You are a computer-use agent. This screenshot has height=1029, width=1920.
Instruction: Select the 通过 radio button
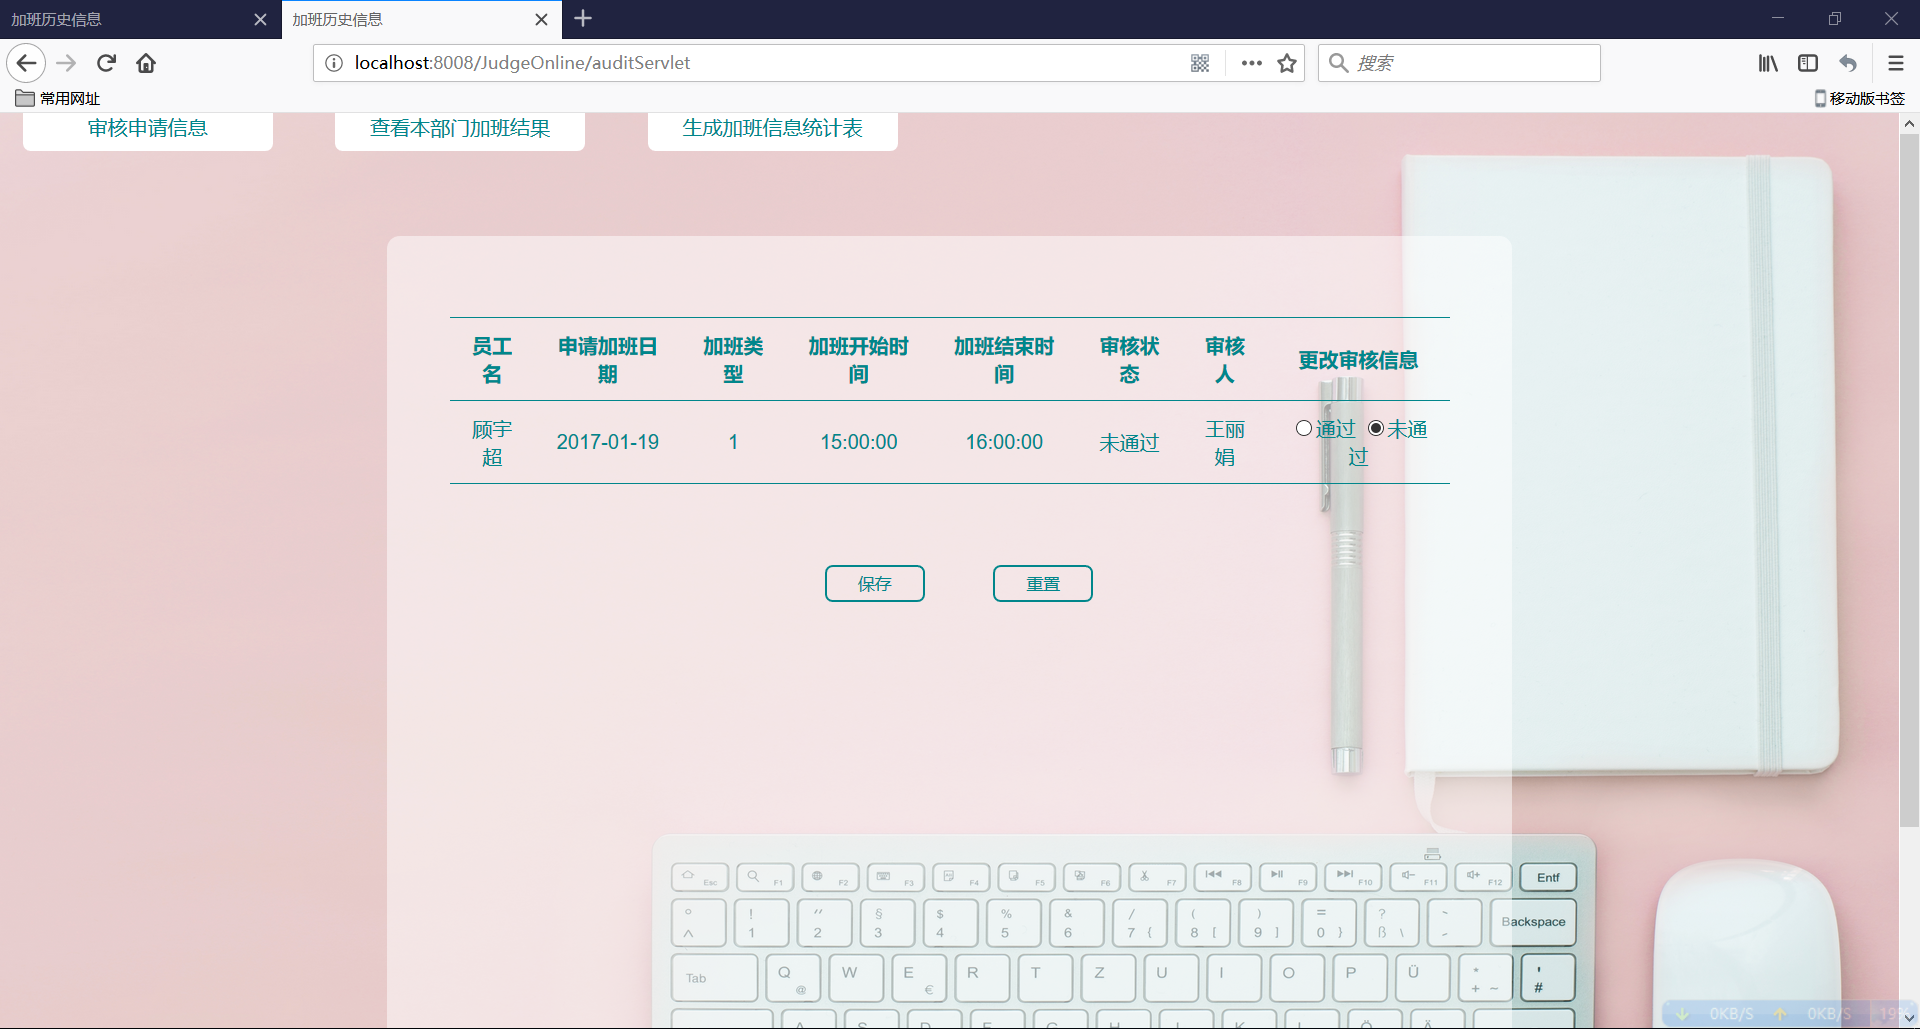(1304, 428)
